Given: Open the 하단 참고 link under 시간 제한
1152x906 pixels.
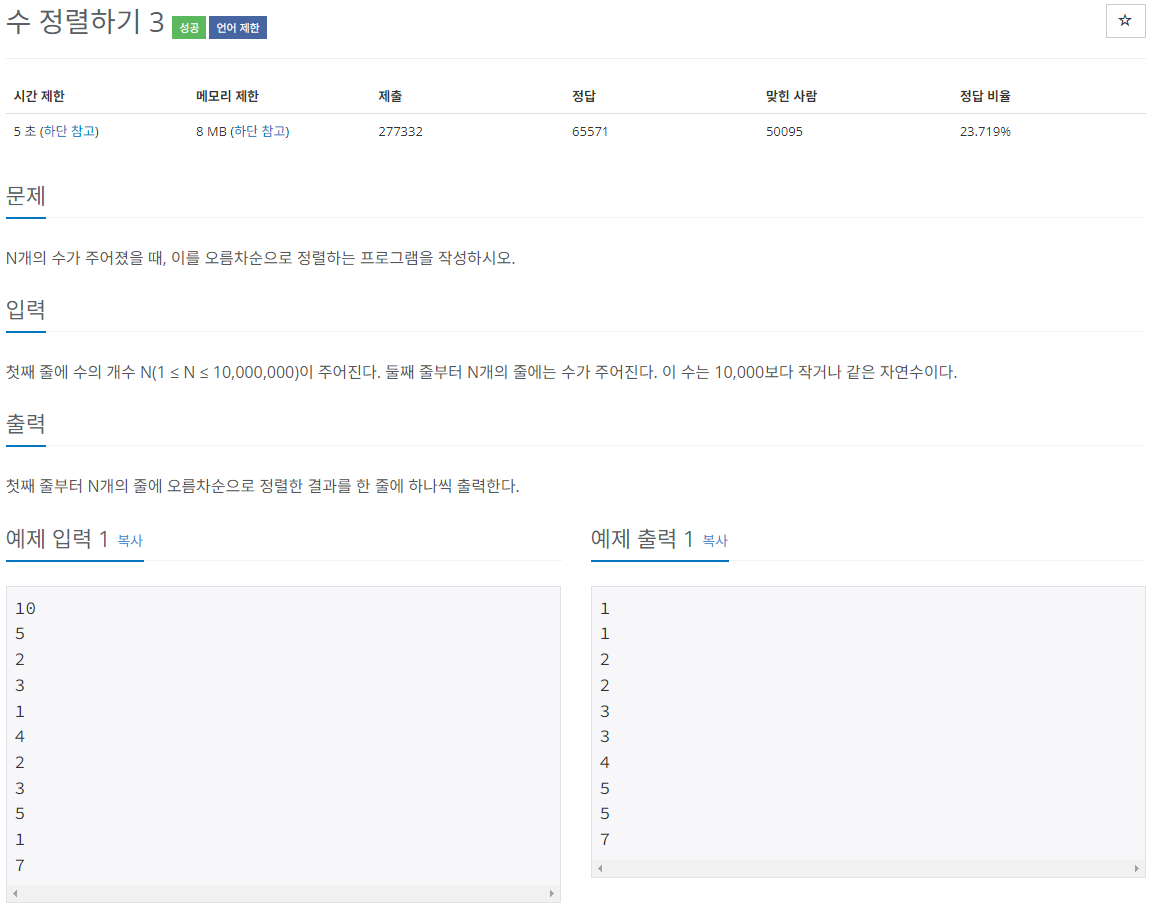Looking at the screenshot, I should (69, 132).
